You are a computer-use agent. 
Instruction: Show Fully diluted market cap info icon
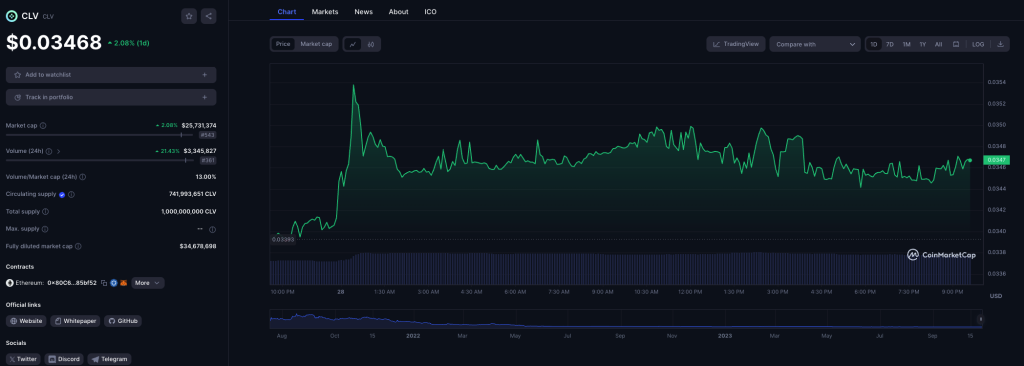[78, 246]
